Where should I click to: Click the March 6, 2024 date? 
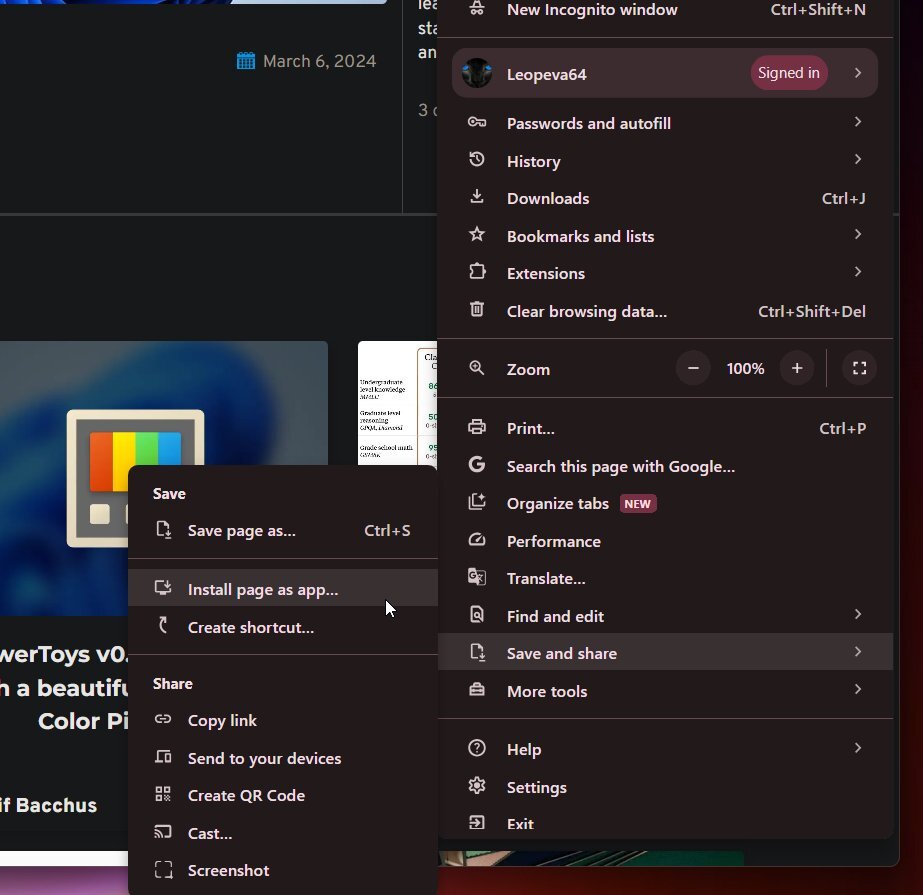(x=319, y=61)
